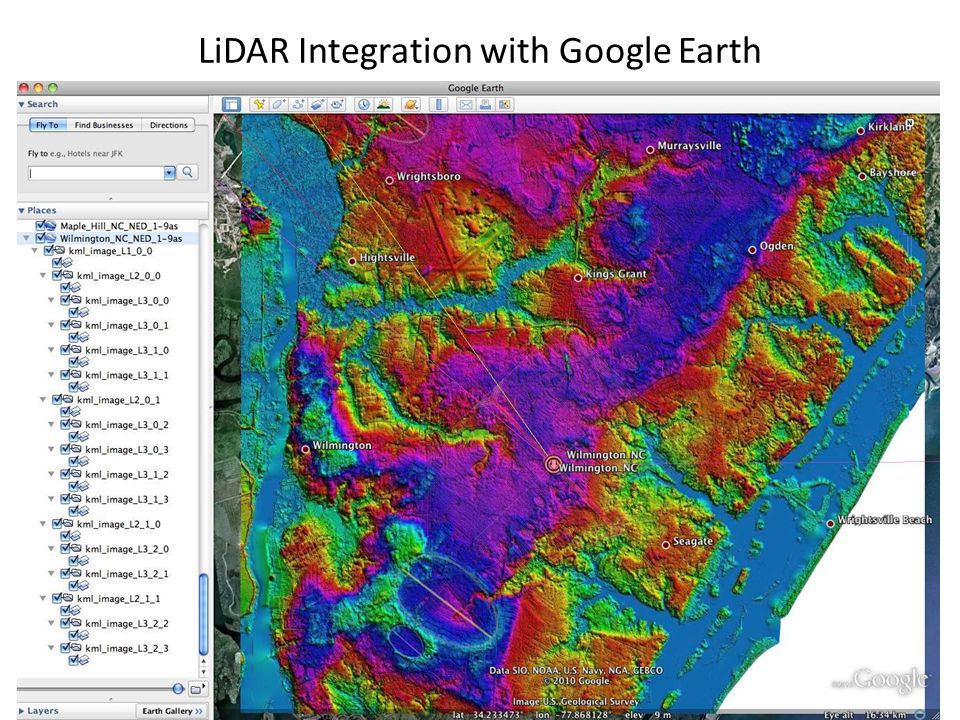This screenshot has width=960, height=720.
Task: Collapse the kml_image_L3_0_1 tree node
Action: 51,325
